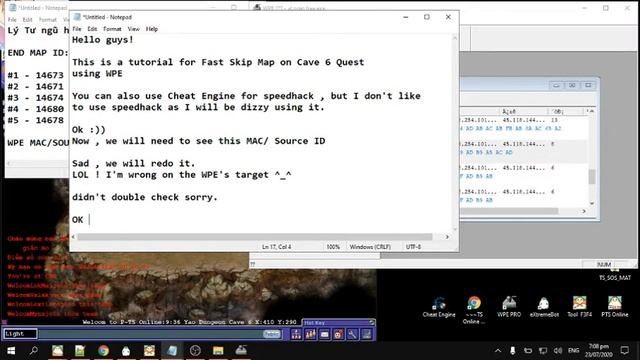640x360 pixels.
Task: Click 'Windows (CRLF)' status bar entry
Action: point(370,247)
